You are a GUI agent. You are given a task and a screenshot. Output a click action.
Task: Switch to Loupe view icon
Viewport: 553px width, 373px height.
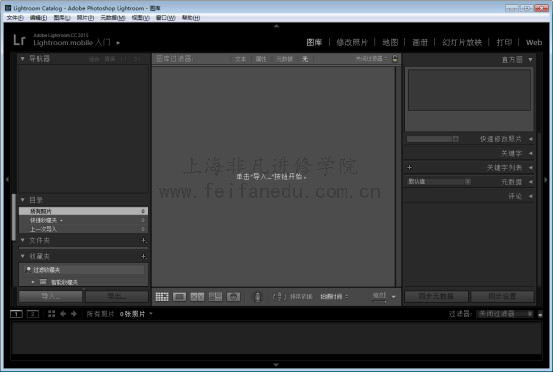coord(180,297)
